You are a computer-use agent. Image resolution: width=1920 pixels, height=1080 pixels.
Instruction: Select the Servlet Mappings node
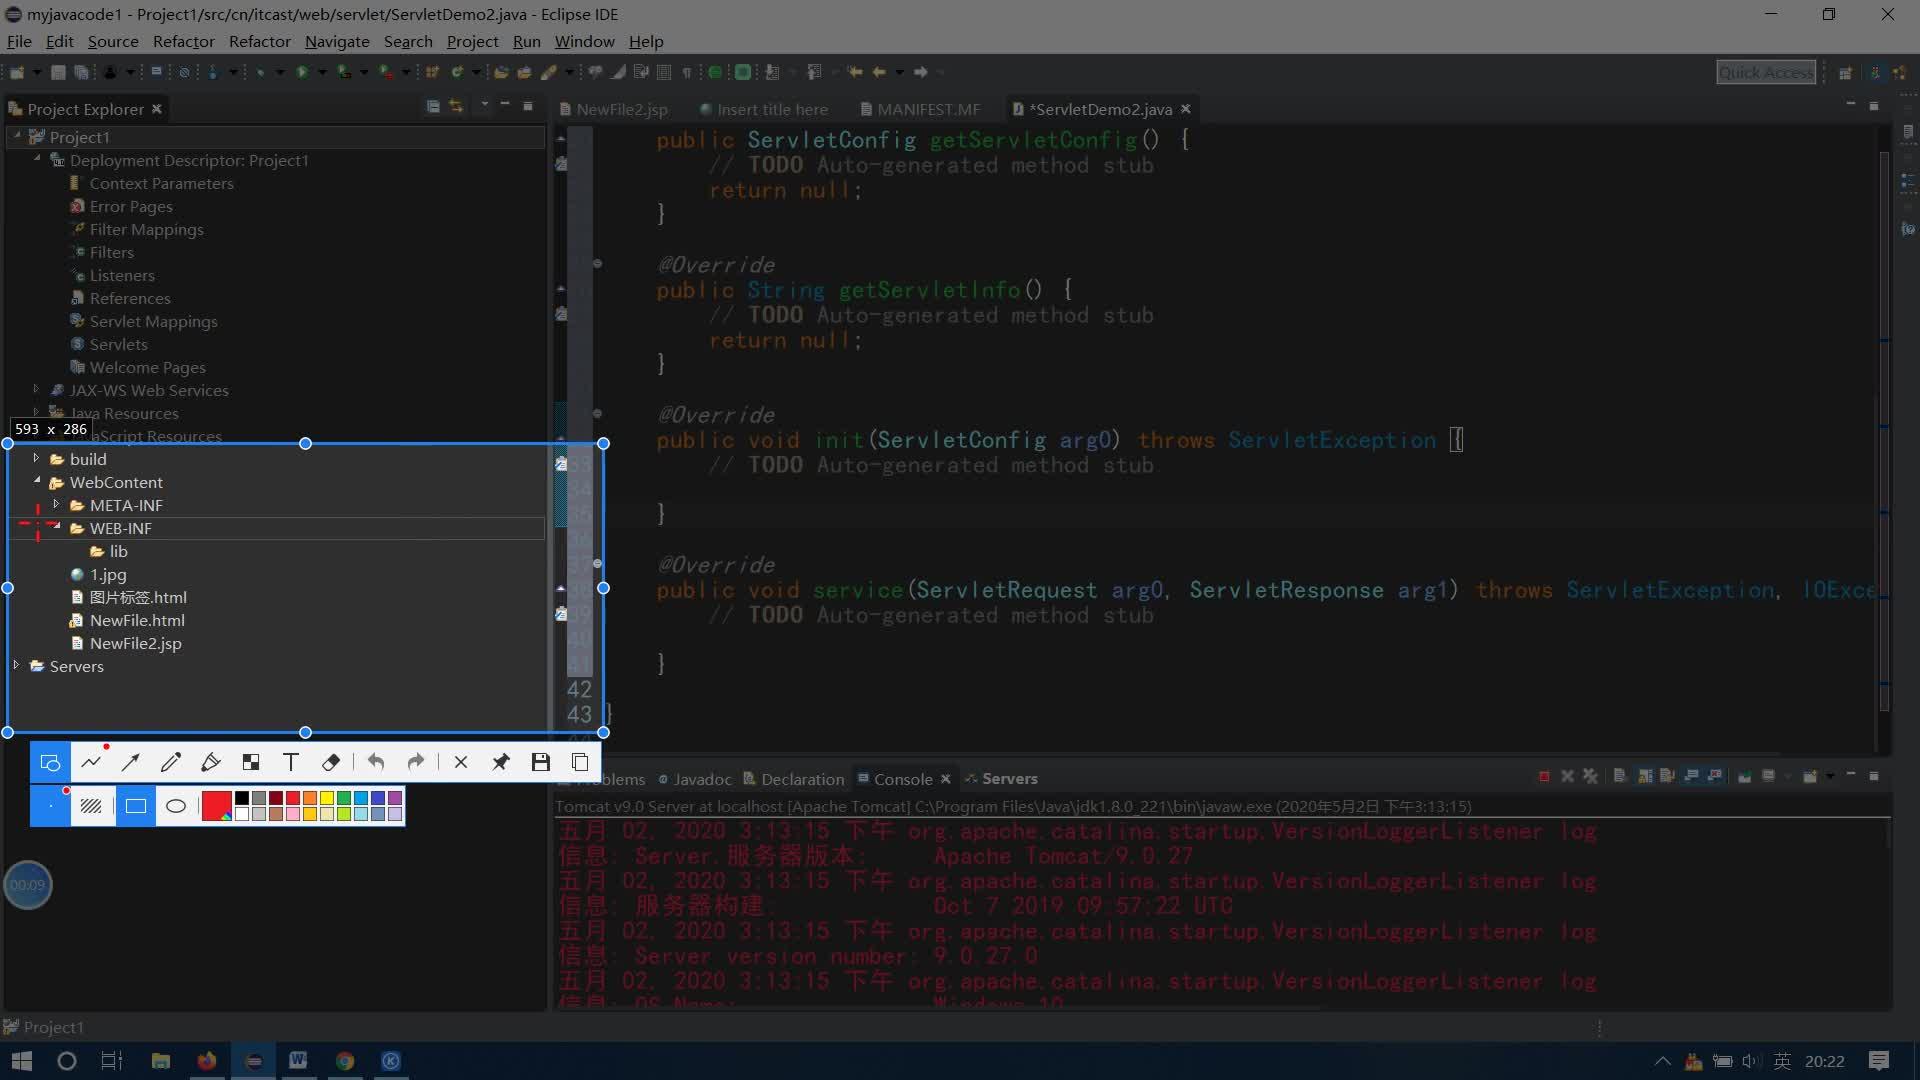[x=153, y=322]
